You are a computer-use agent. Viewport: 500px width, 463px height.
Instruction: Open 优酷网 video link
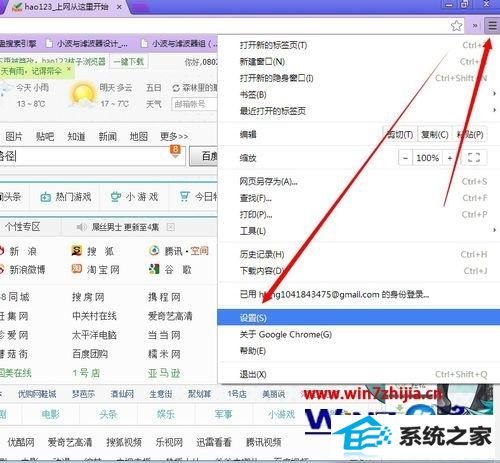pos(21,442)
